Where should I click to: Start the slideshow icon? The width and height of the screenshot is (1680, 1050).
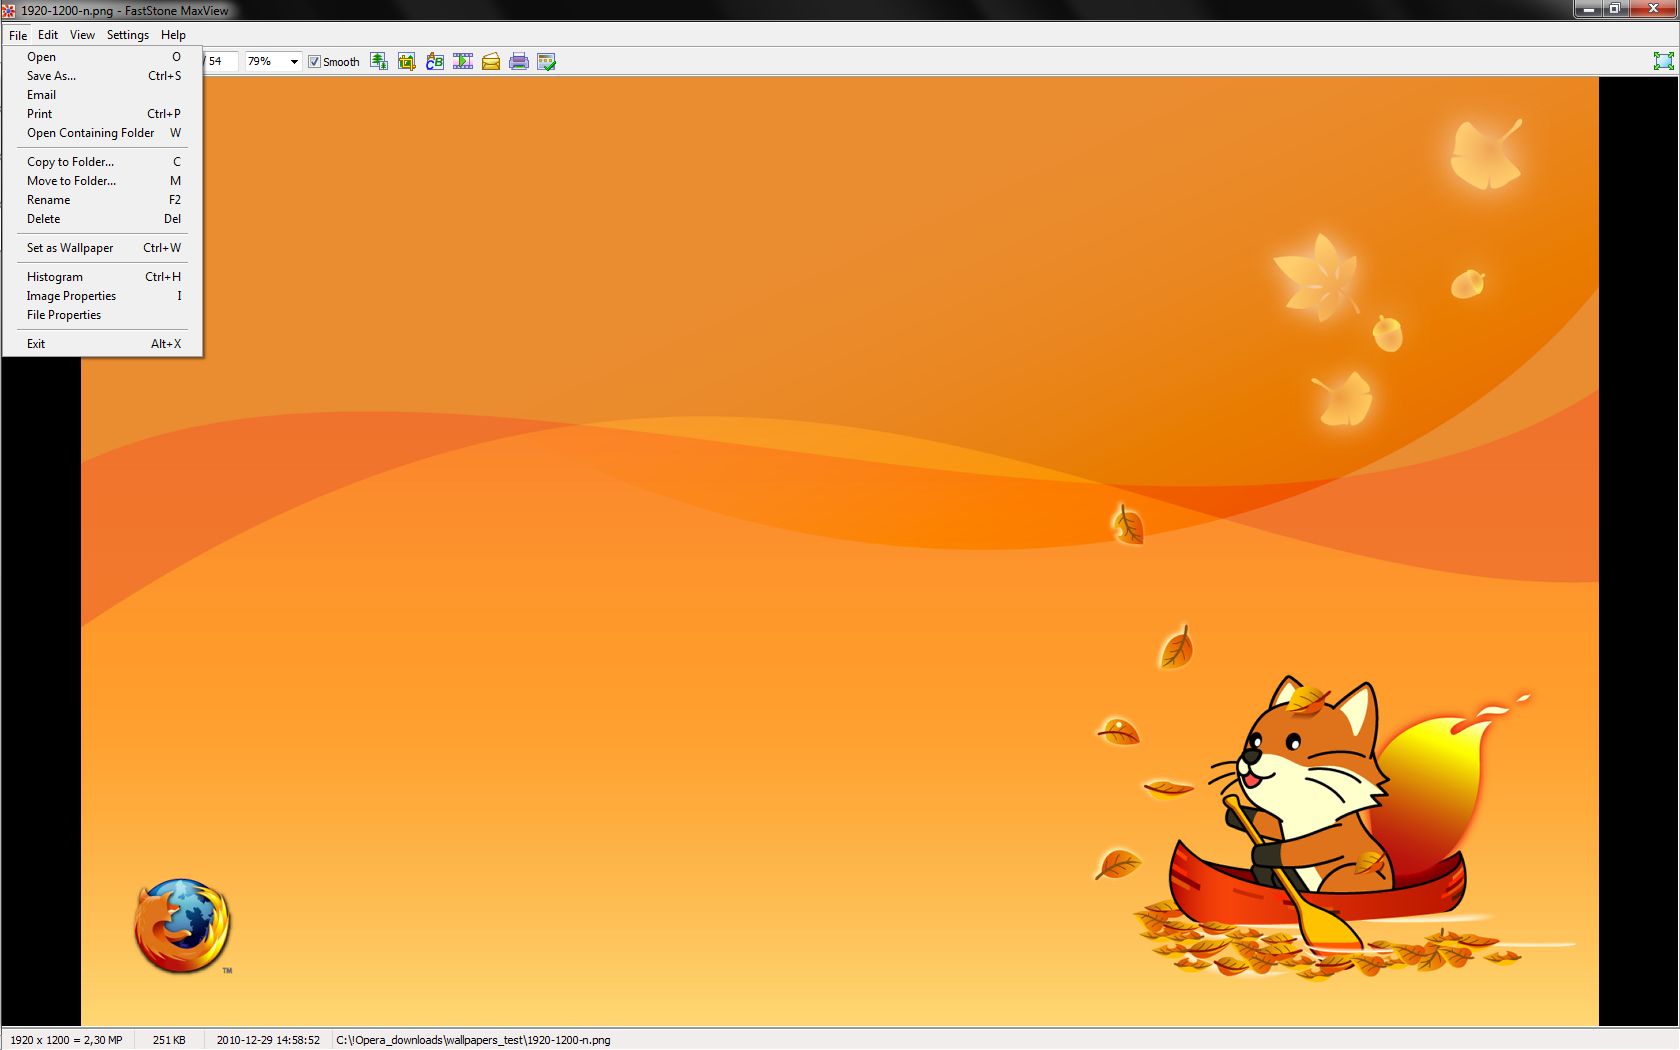tap(463, 62)
